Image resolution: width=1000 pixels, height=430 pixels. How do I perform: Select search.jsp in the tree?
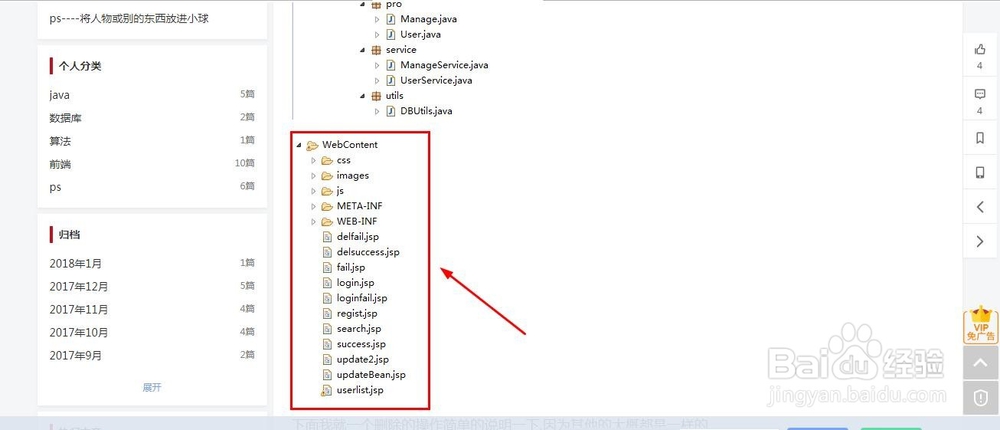359,329
